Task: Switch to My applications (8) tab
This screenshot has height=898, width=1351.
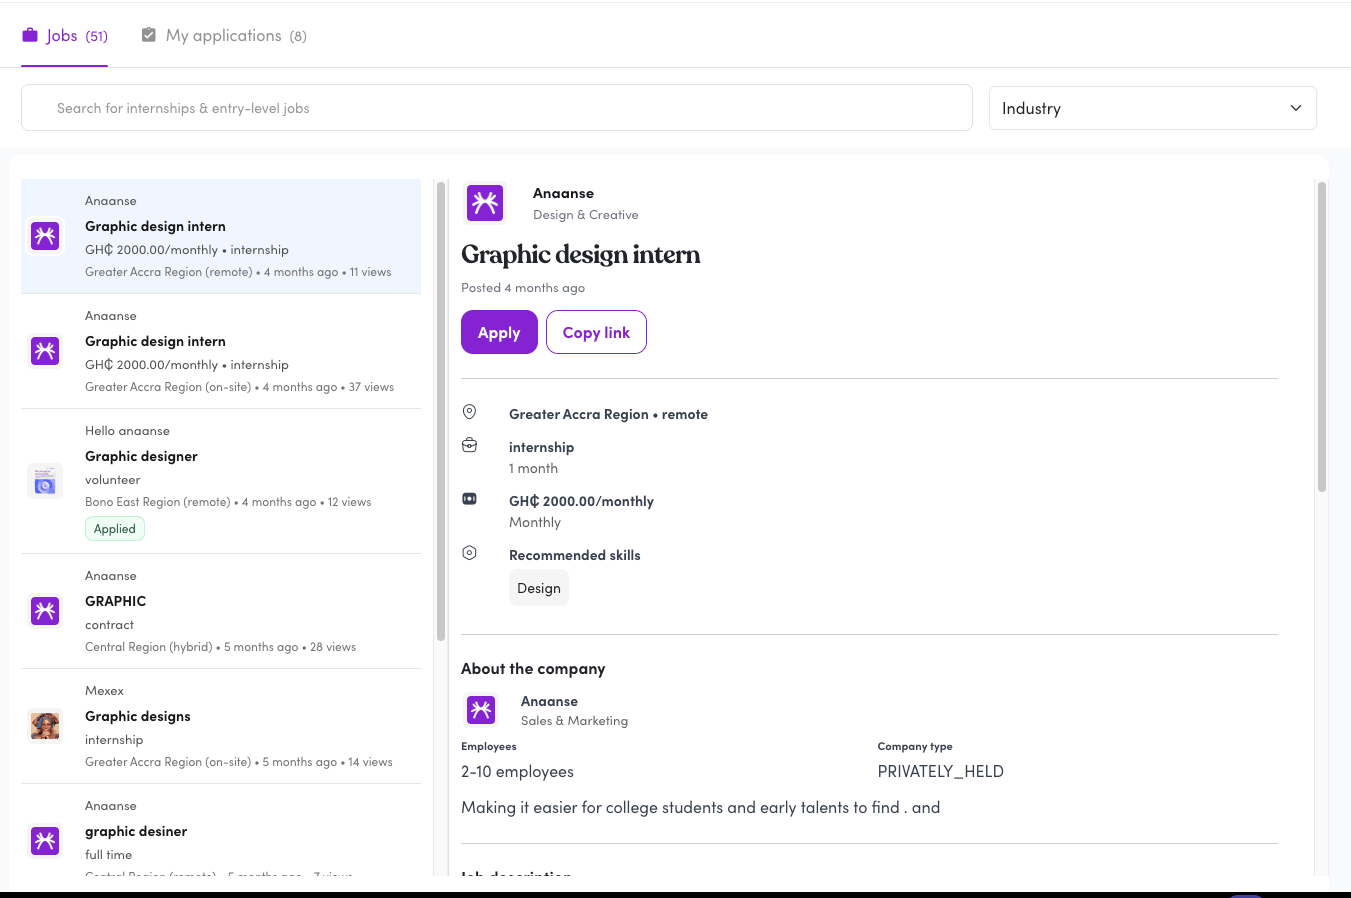Action: point(224,36)
